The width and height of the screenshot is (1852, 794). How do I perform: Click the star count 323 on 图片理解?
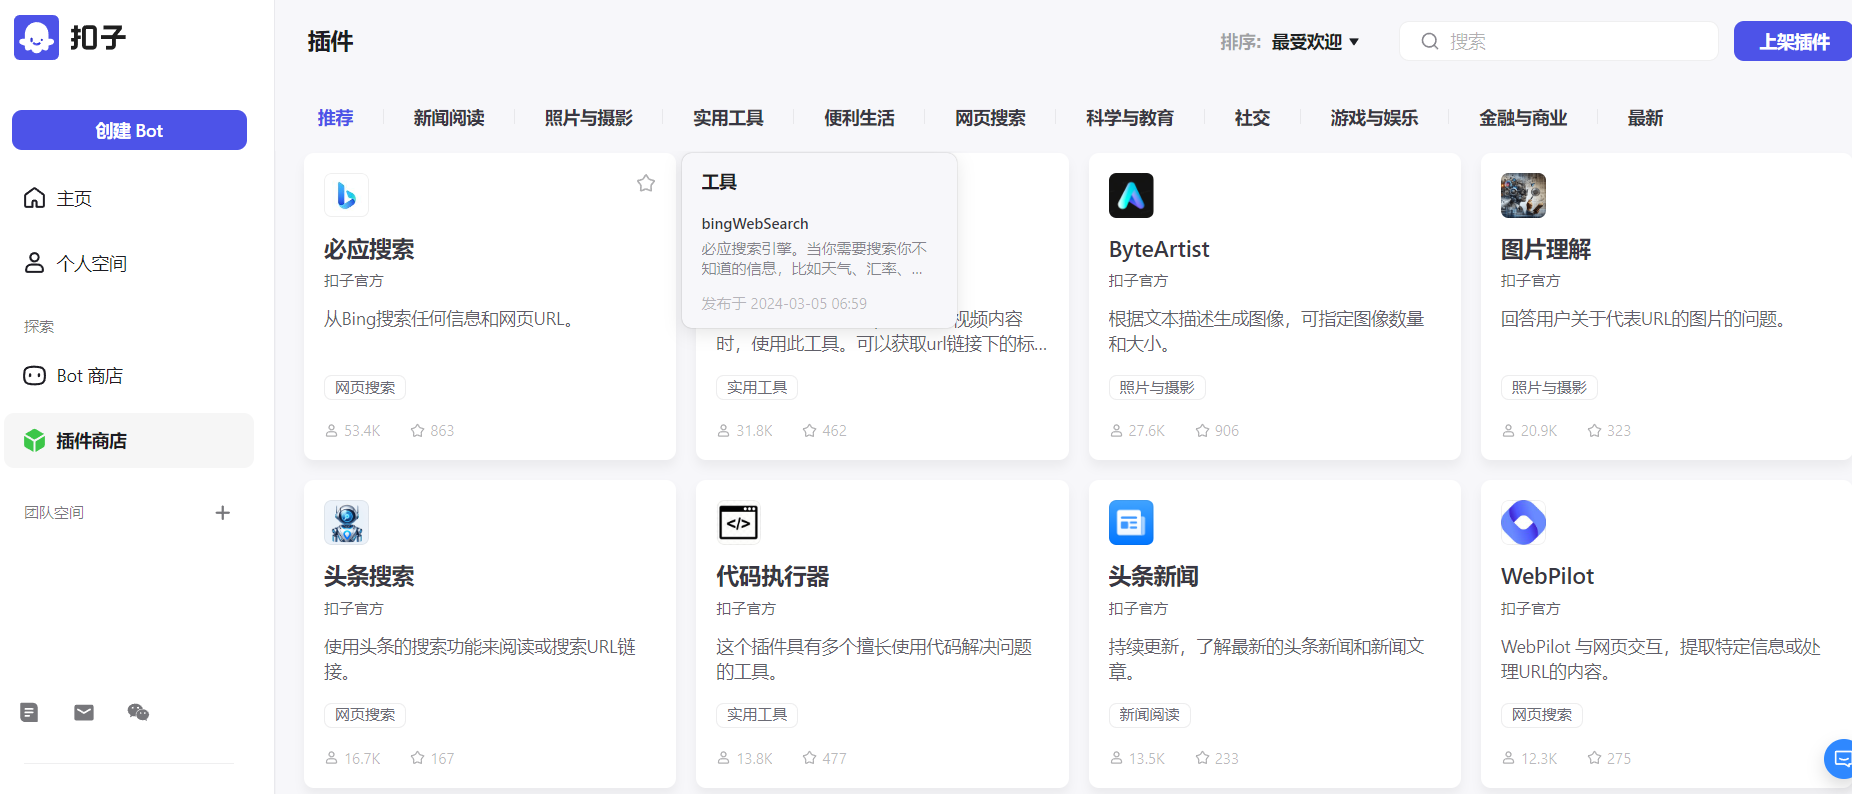coord(1609,431)
